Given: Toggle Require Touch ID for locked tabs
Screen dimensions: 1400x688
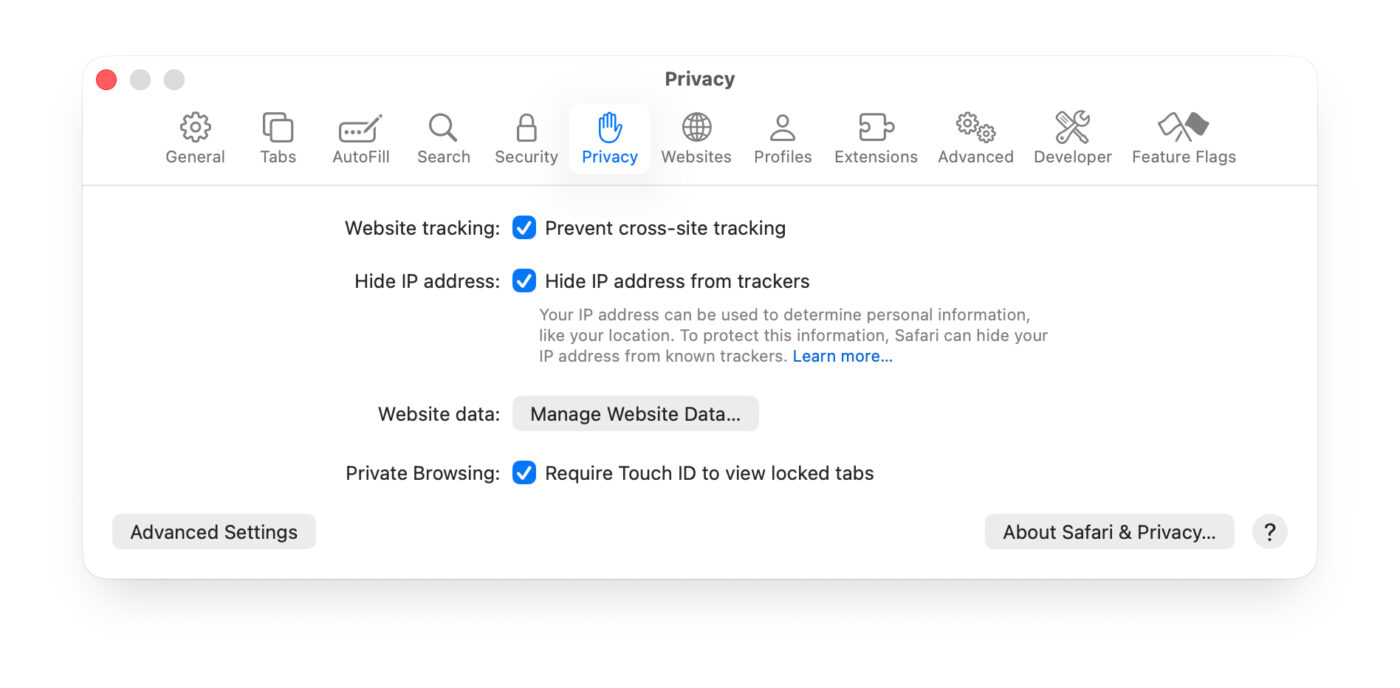Looking at the screenshot, I should (524, 472).
